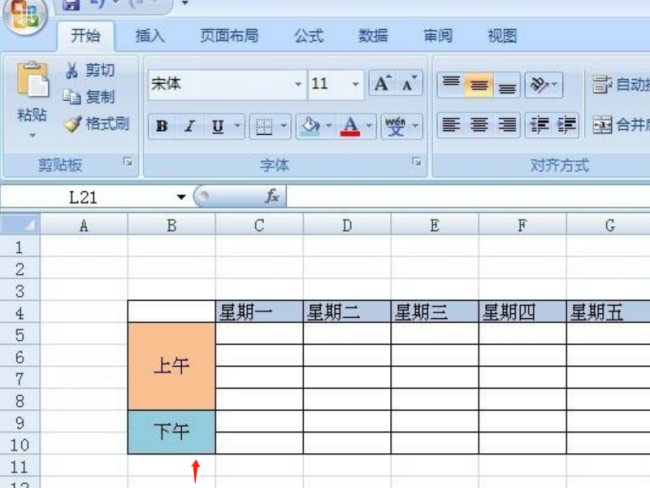Select all cells with corner button
650x488 pixels.
coord(21,224)
